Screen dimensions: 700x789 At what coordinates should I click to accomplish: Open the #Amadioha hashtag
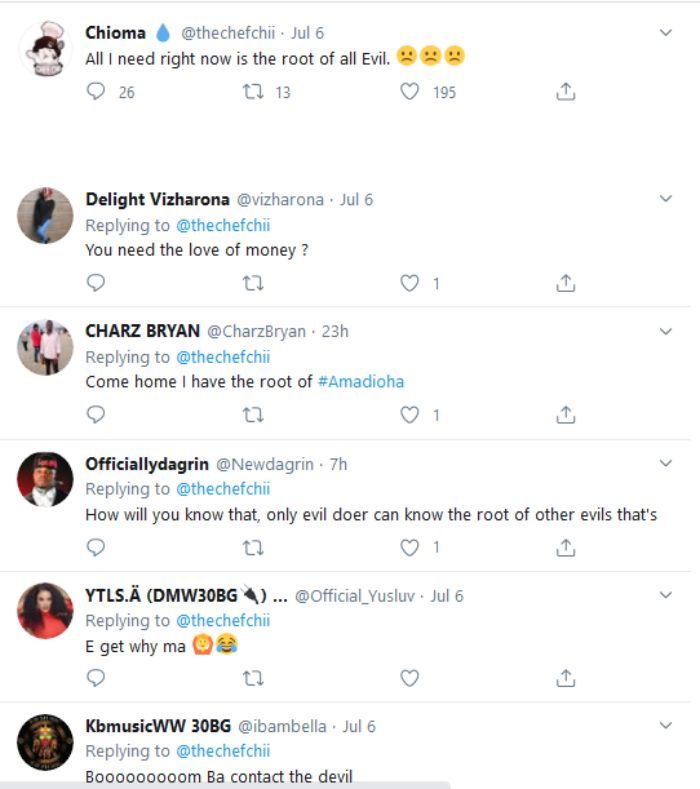click(x=360, y=382)
